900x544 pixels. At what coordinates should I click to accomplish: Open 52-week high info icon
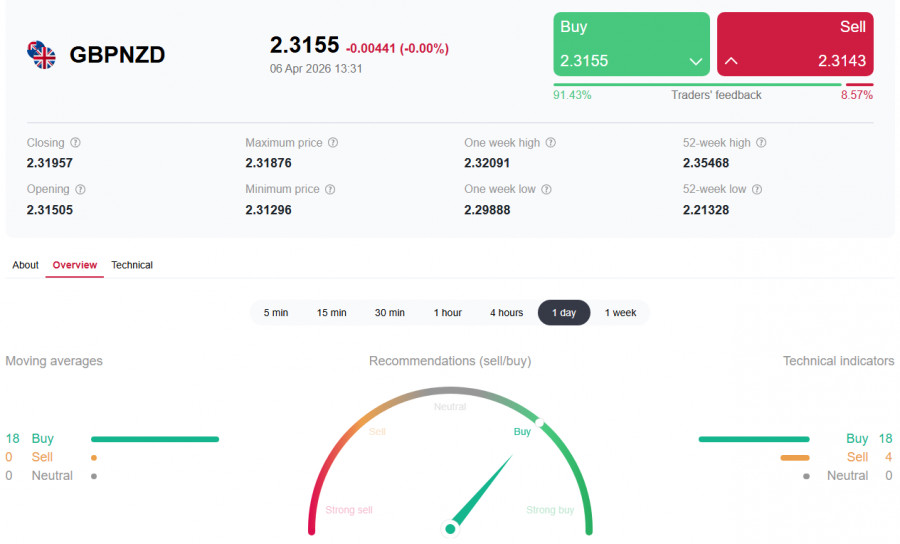click(761, 142)
